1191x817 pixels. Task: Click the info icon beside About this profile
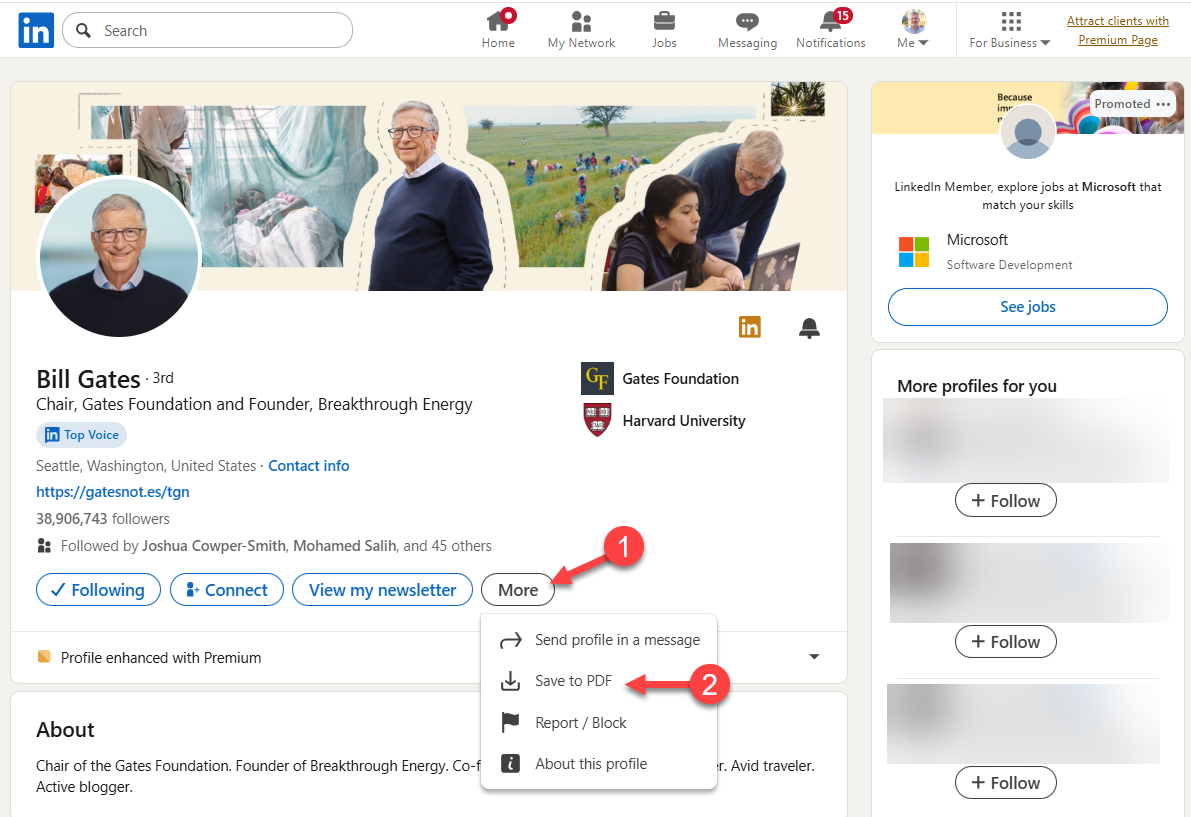point(510,764)
